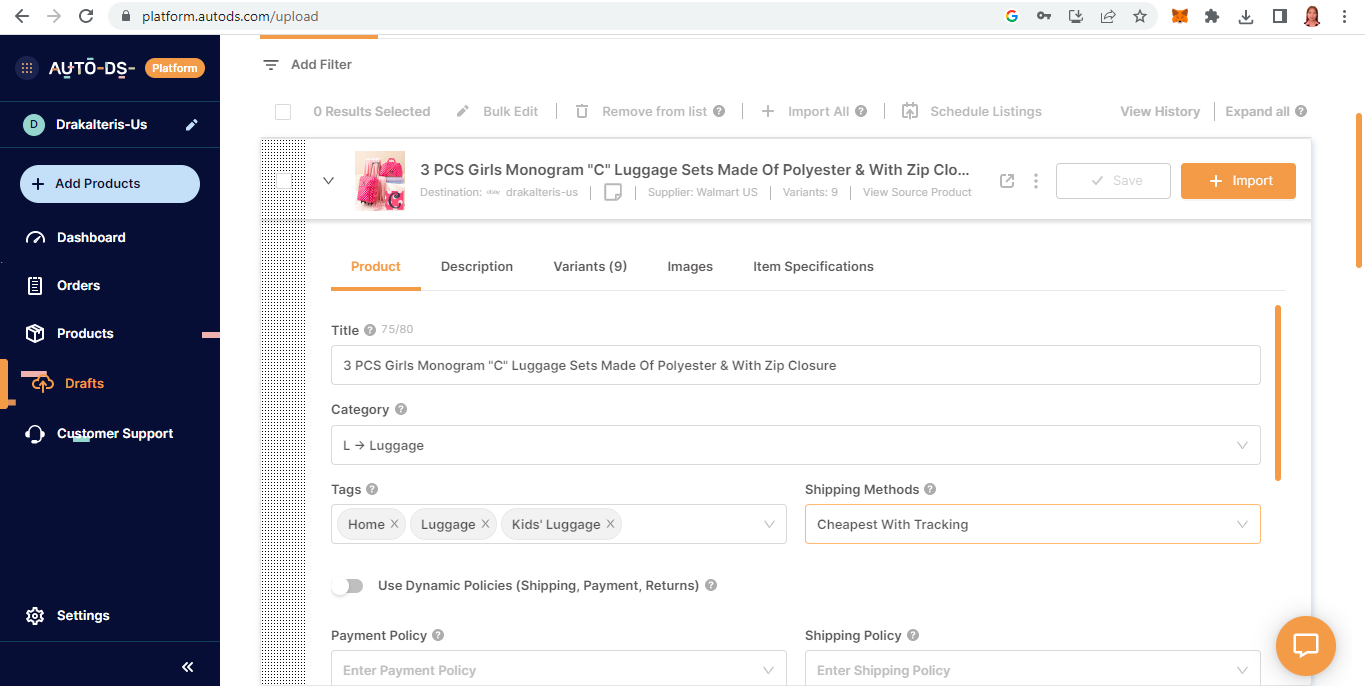This screenshot has height=686, width=1365.
Task: Toggle Use Dynamic Policies switch
Action: coord(348,586)
